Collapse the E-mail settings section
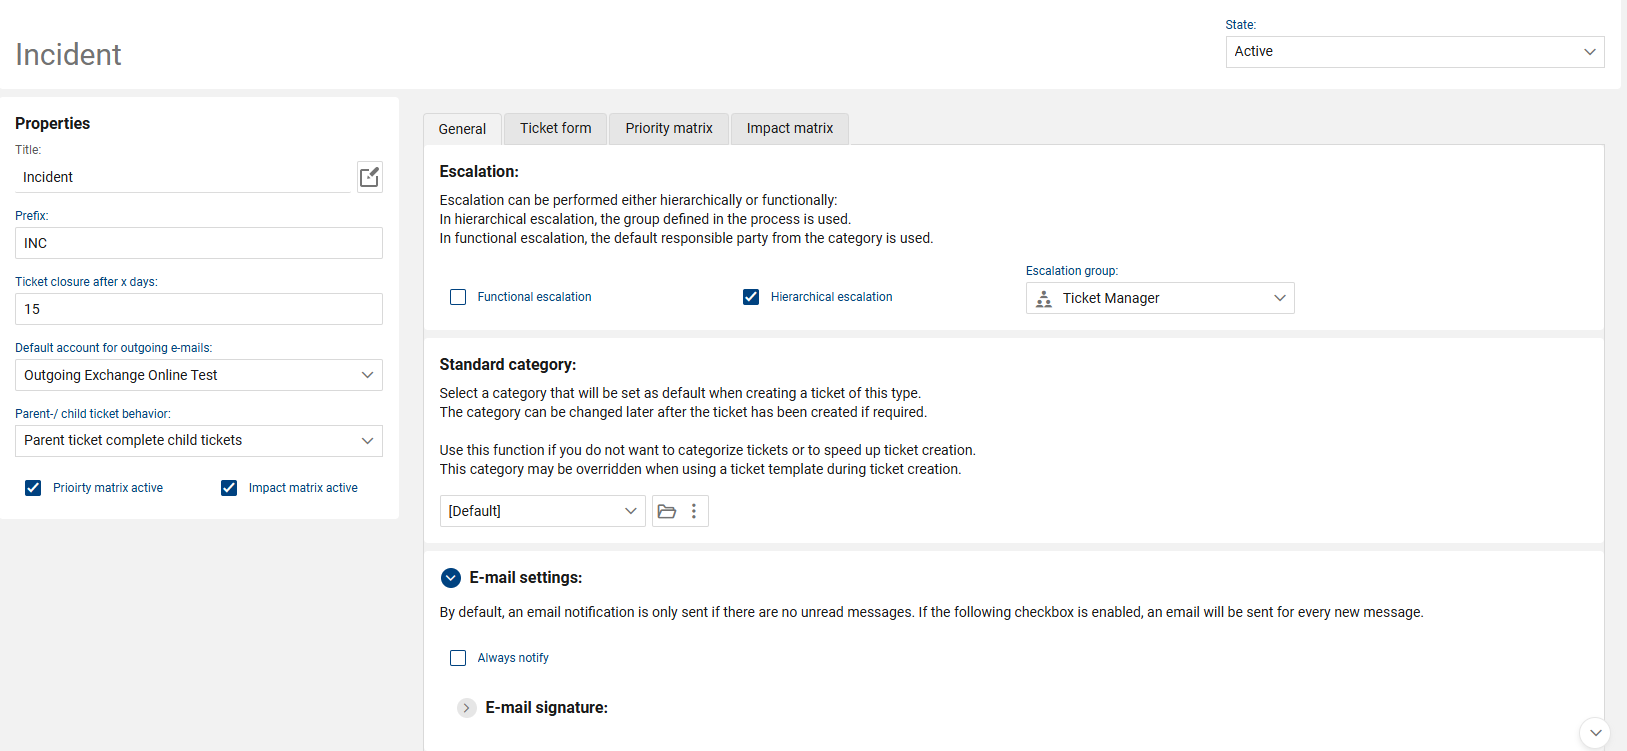Viewport: 1627px width, 751px height. click(x=451, y=578)
